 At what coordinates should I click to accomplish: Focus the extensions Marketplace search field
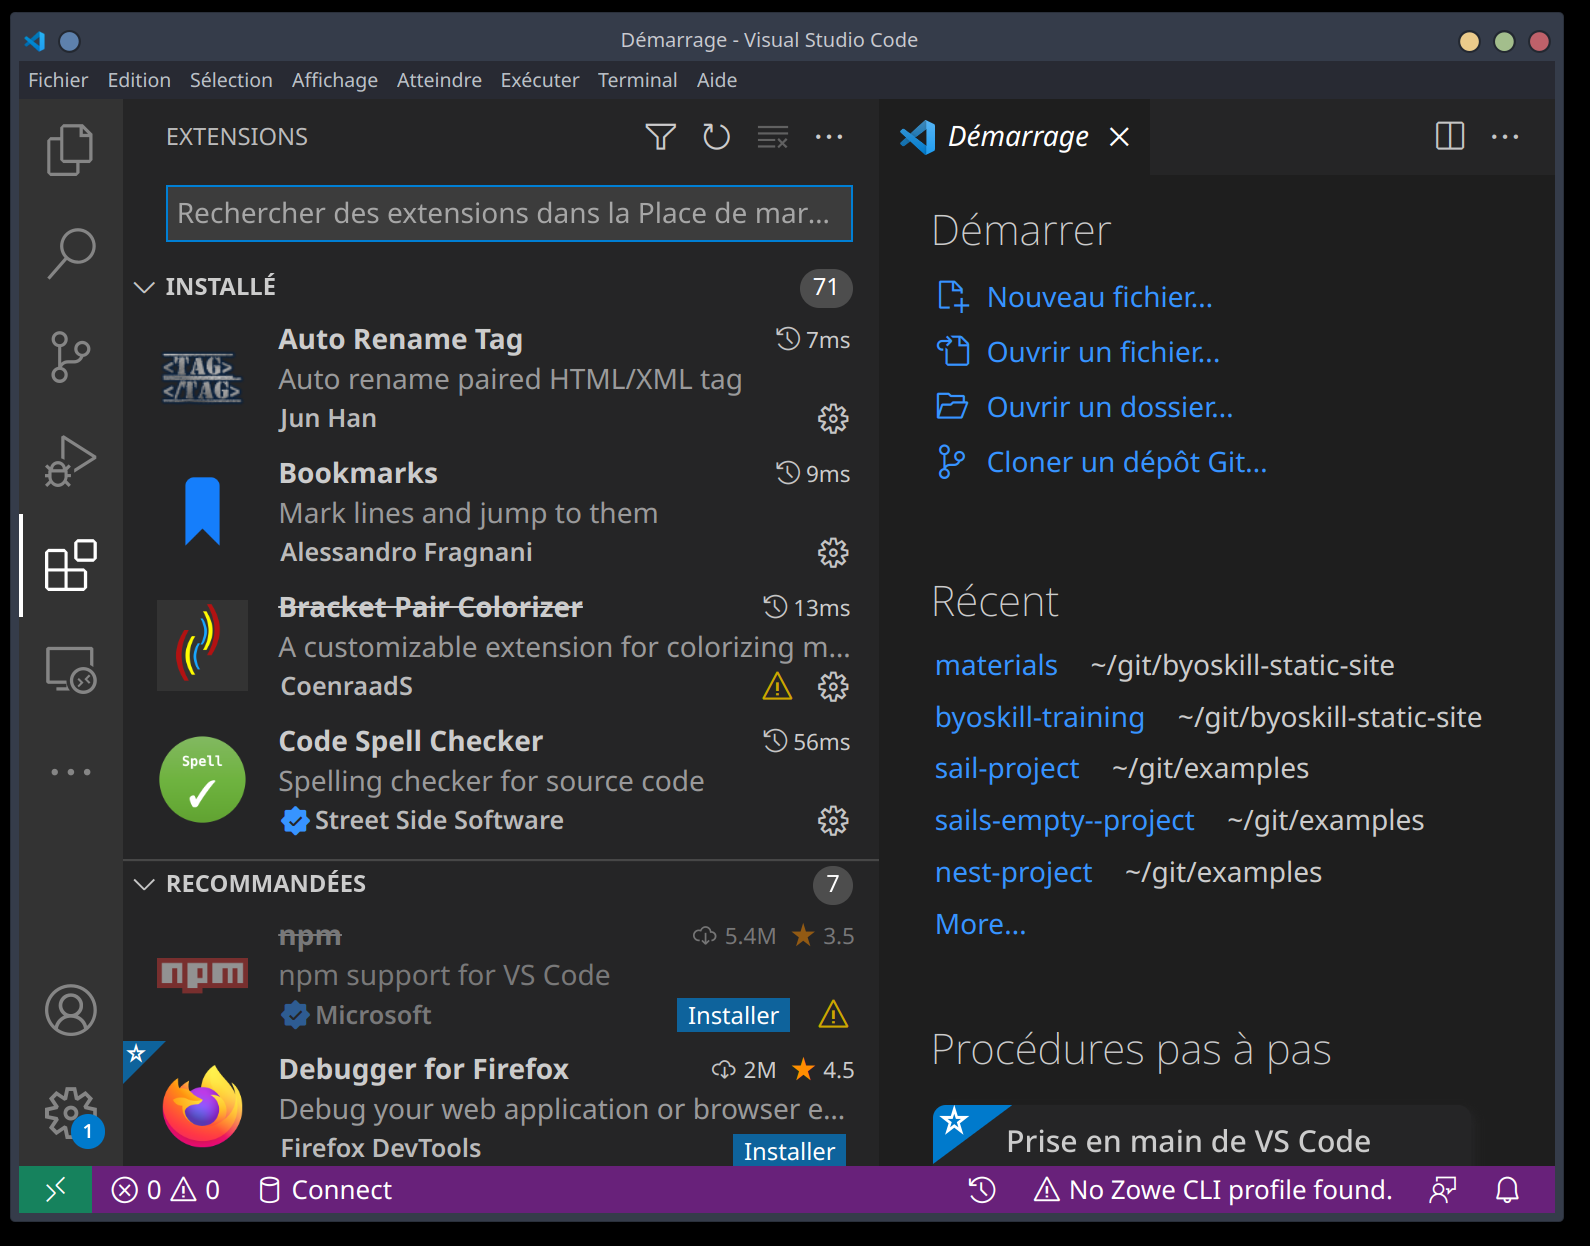tap(509, 213)
